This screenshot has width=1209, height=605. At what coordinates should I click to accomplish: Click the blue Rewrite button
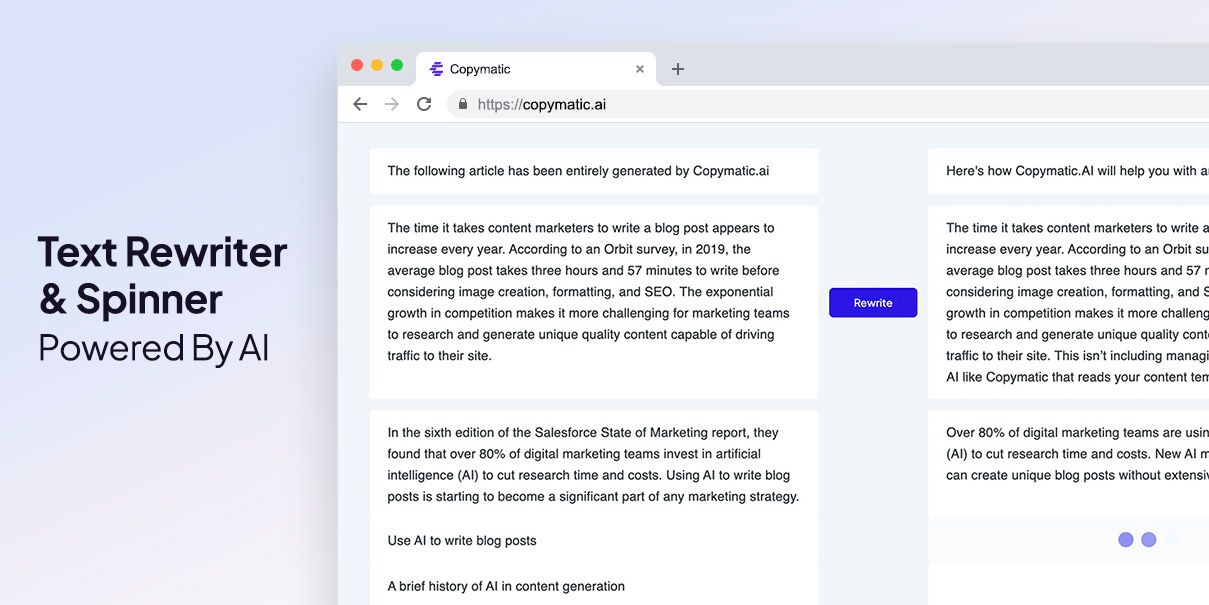point(873,303)
